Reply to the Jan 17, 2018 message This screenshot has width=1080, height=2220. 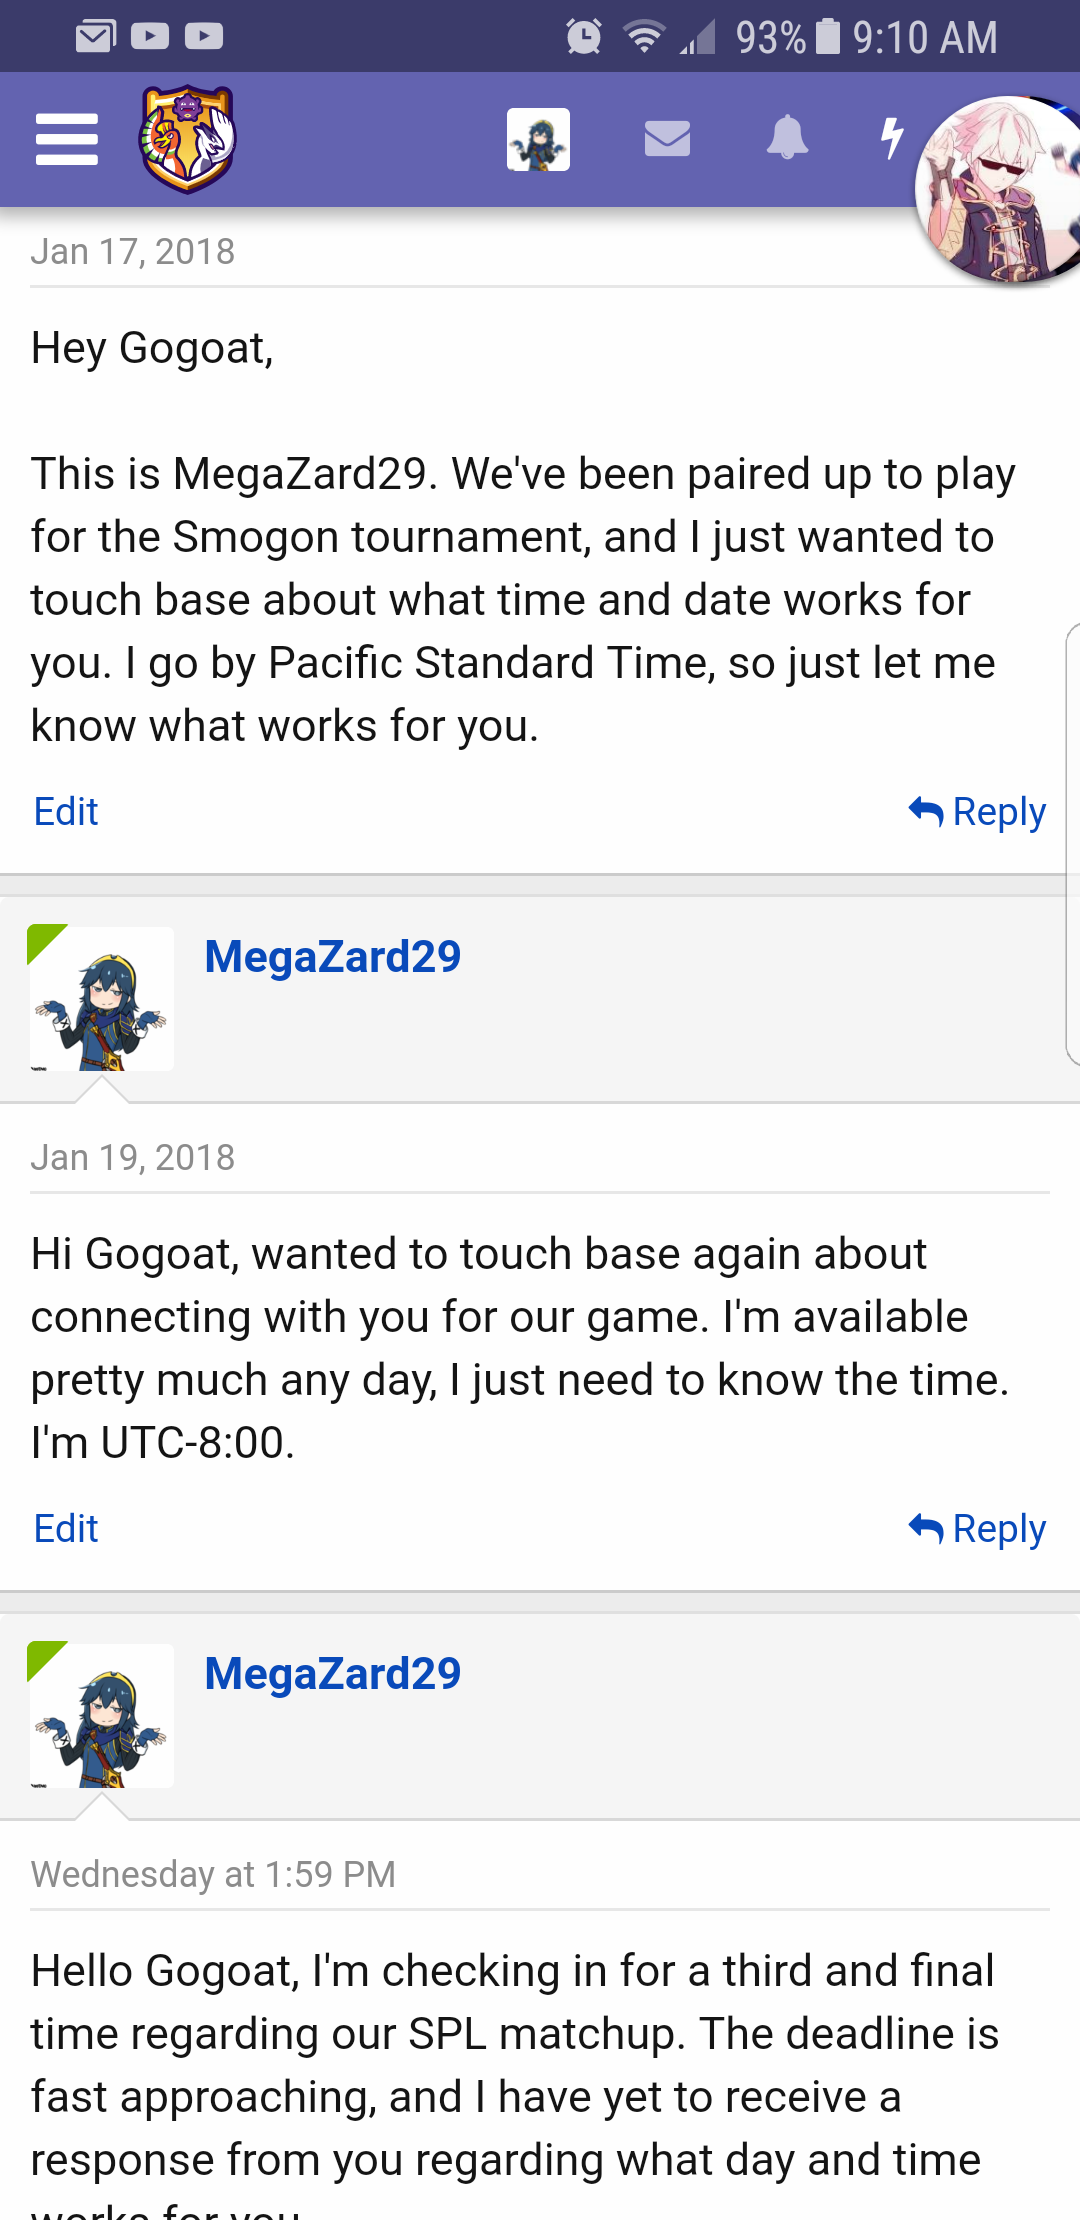click(978, 812)
